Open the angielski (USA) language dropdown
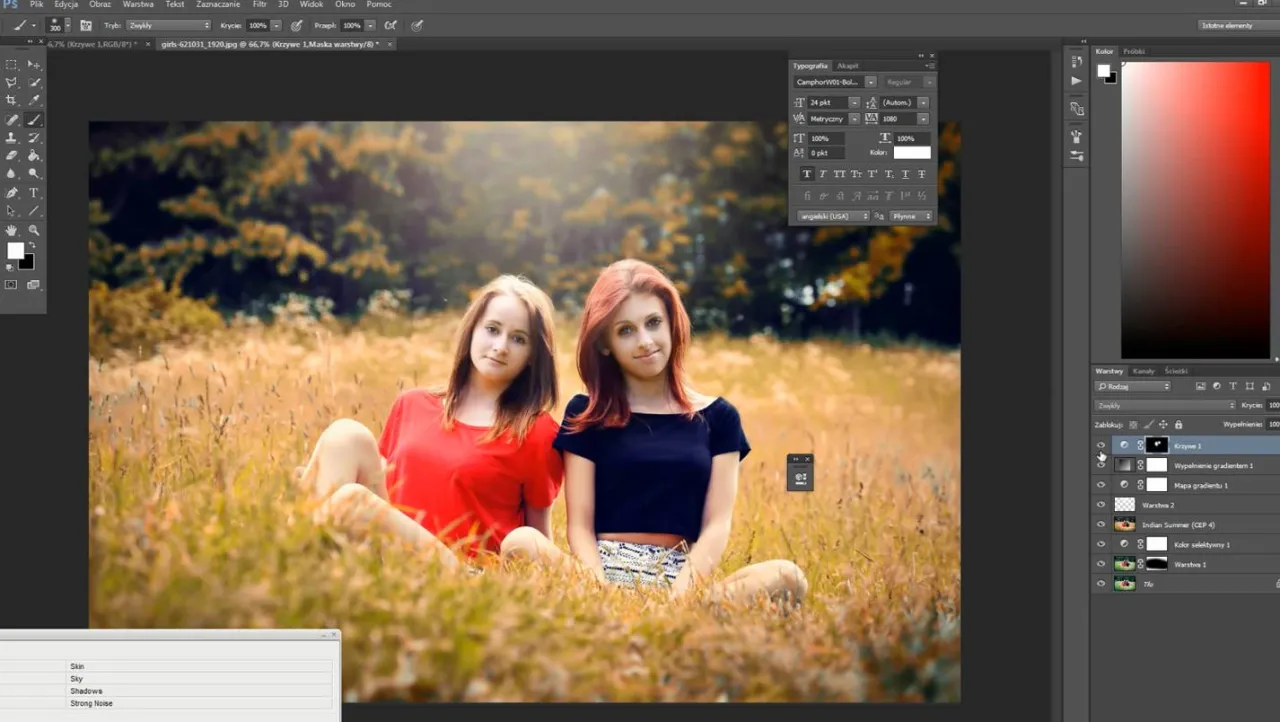The width and height of the screenshot is (1280, 722). click(832, 216)
